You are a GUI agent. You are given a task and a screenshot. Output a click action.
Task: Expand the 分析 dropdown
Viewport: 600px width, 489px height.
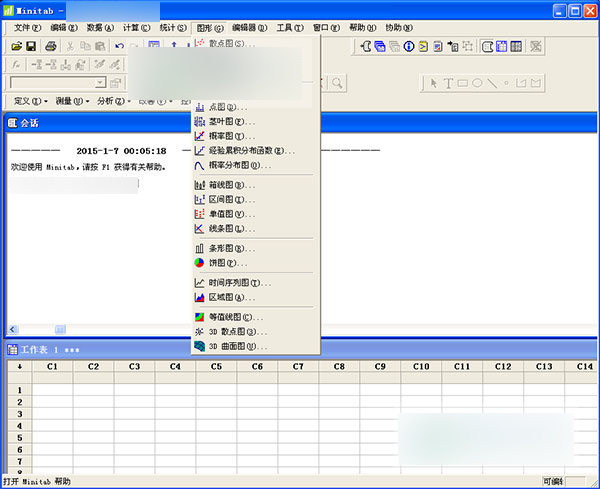tap(113, 101)
